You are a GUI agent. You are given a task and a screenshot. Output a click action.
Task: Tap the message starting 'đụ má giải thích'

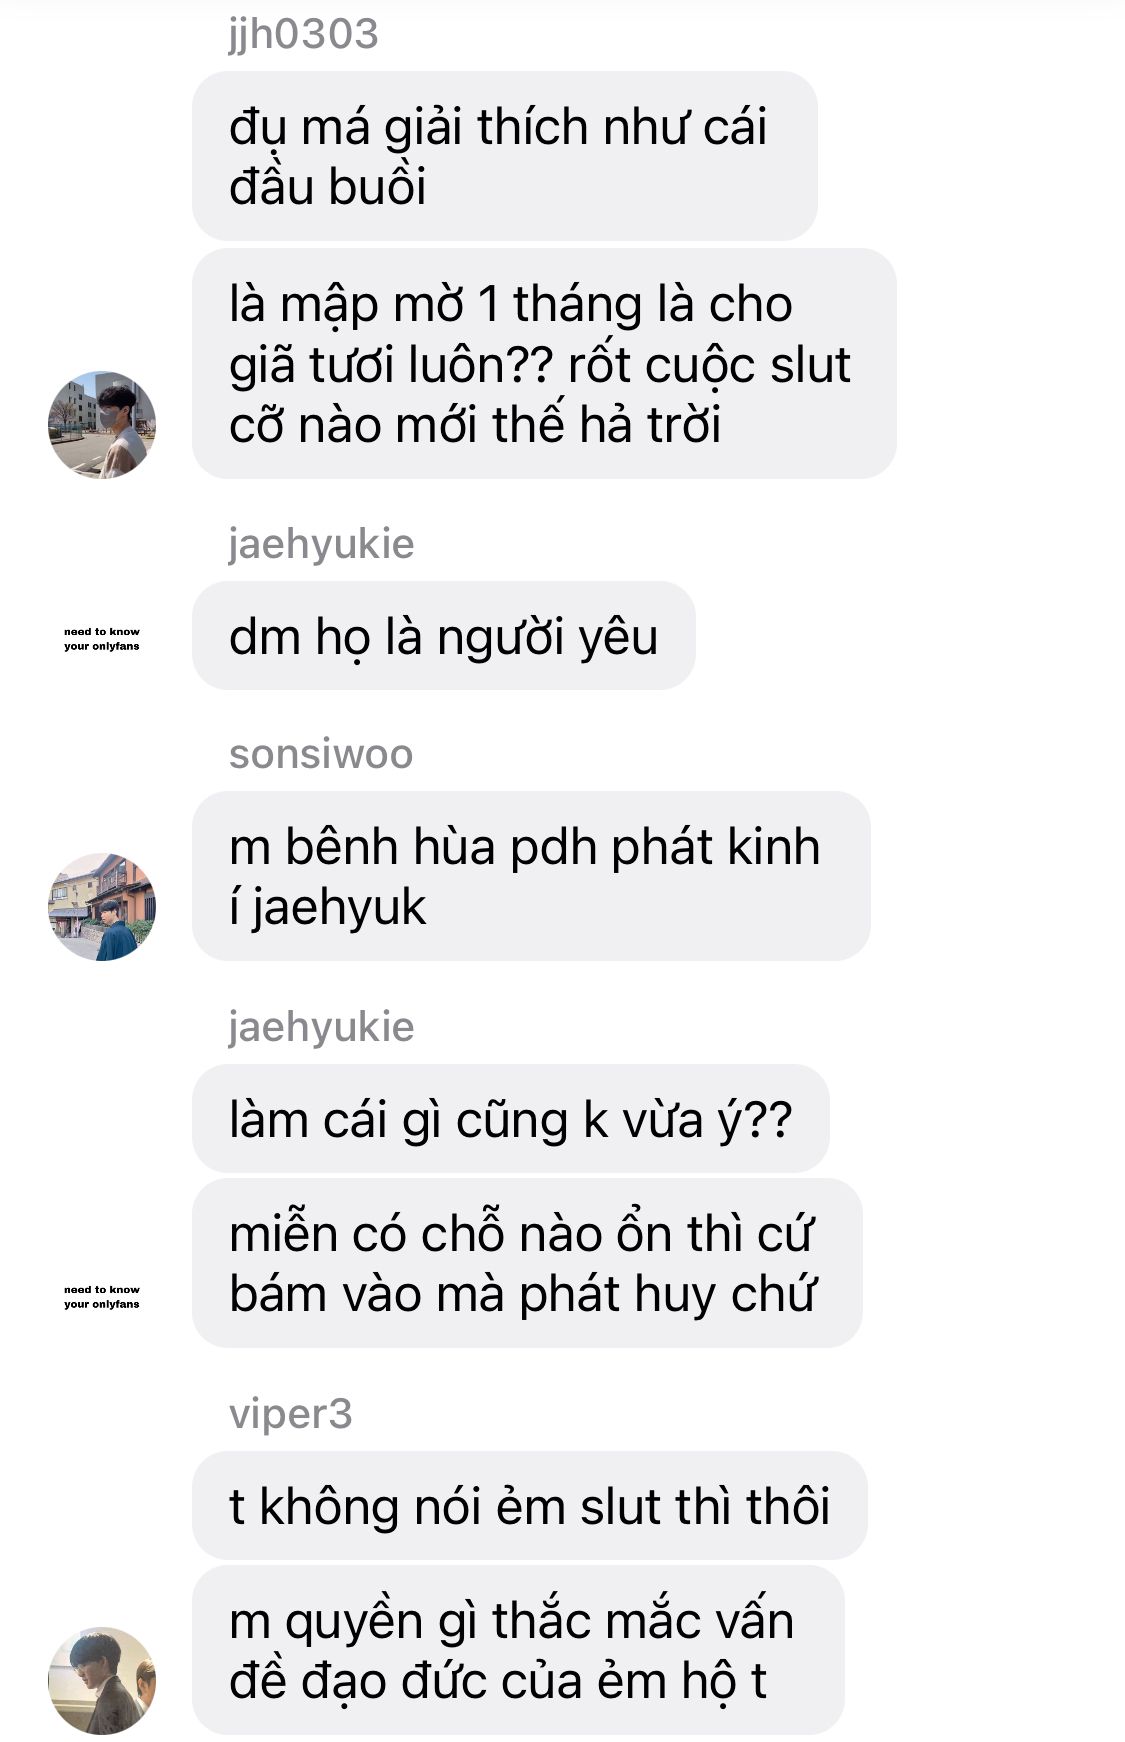(504, 156)
